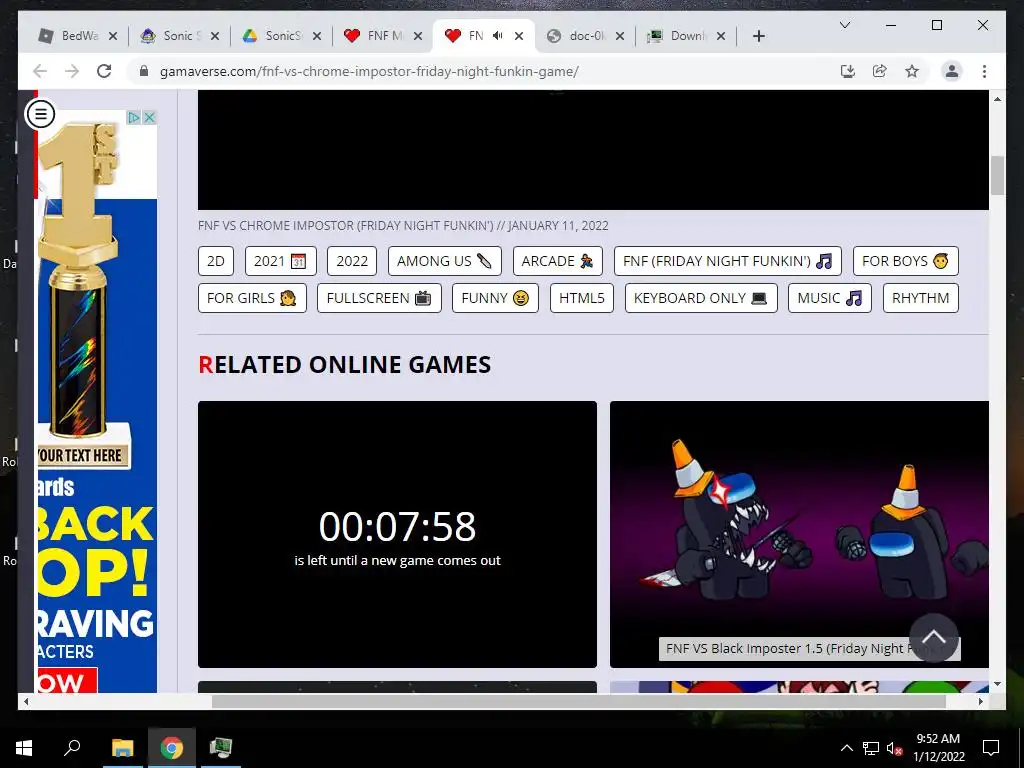Close the doc-0k tab

coord(620,36)
